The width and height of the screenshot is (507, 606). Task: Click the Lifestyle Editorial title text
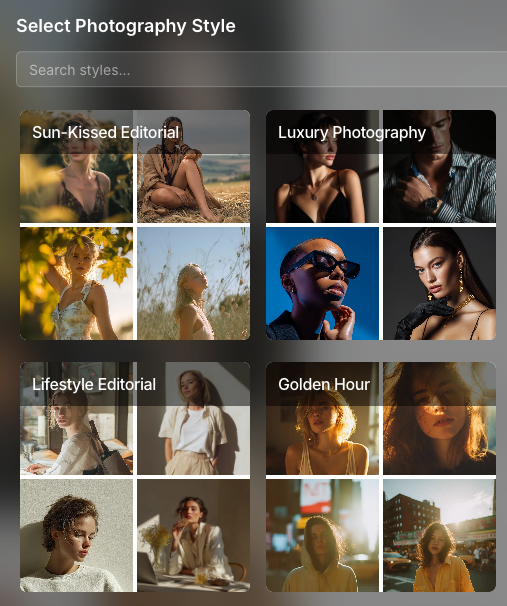94,385
